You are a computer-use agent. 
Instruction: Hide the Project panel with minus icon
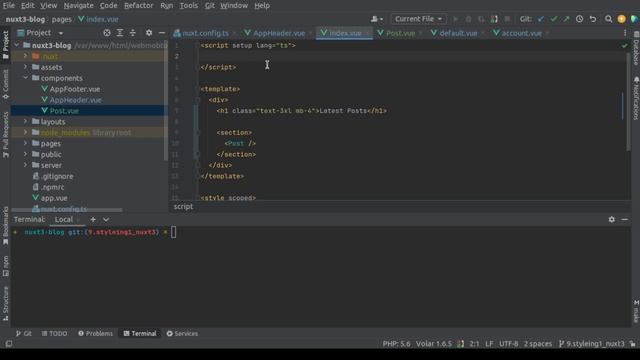[162, 33]
